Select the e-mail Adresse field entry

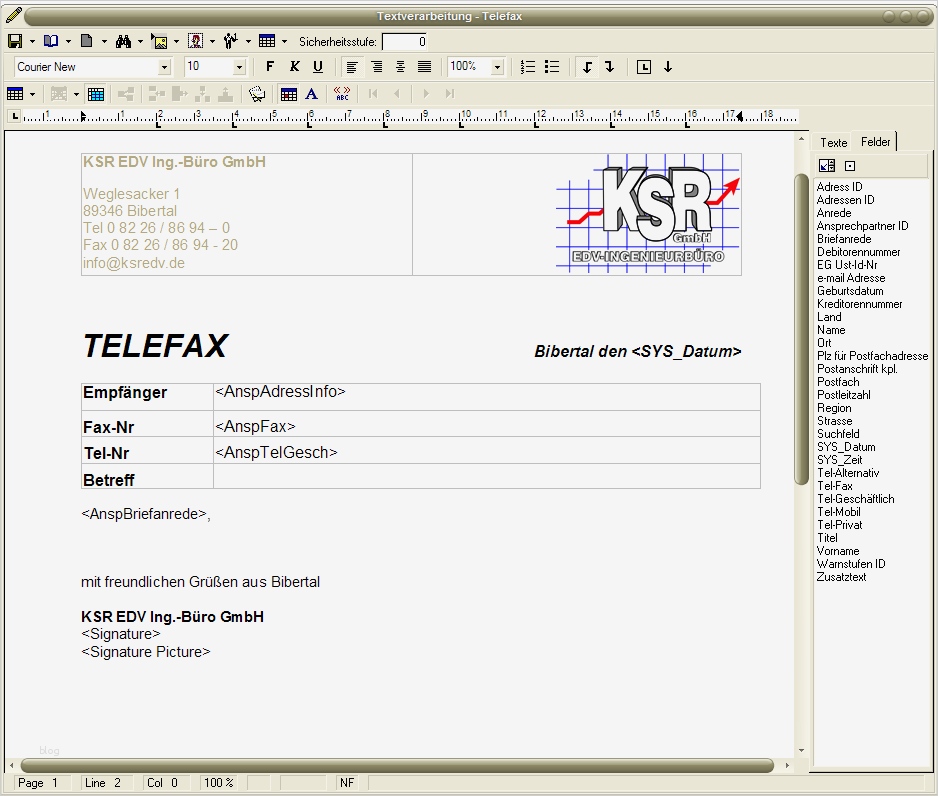pos(851,277)
